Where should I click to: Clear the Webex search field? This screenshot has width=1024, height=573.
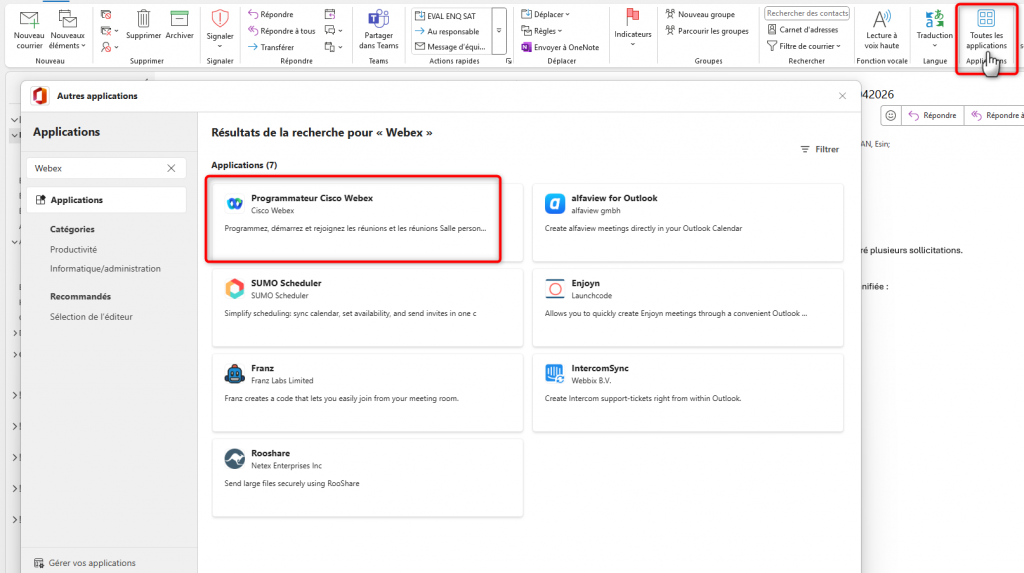click(171, 169)
